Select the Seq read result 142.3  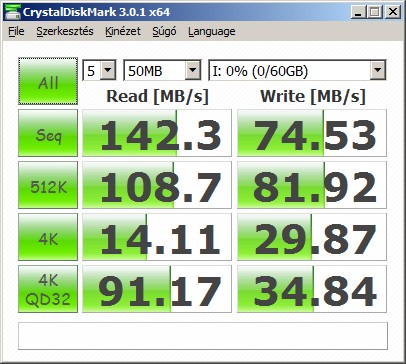[157, 133]
